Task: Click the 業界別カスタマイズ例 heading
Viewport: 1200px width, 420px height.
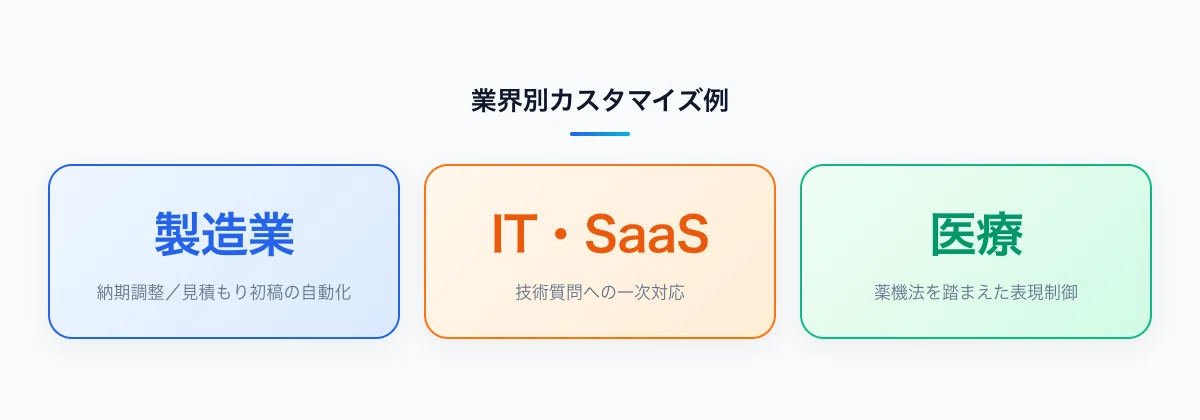Action: [x=600, y=101]
